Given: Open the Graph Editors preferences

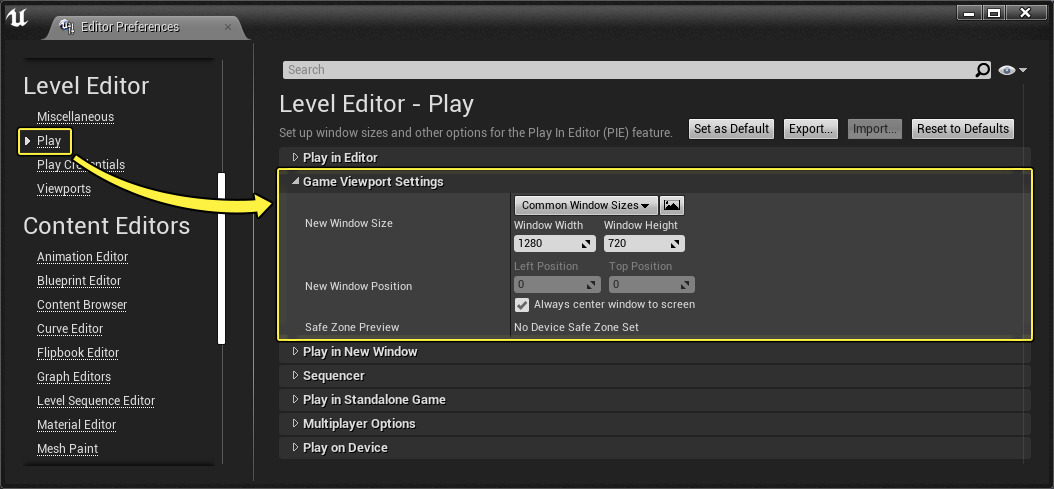Looking at the screenshot, I should pyautogui.click(x=74, y=377).
